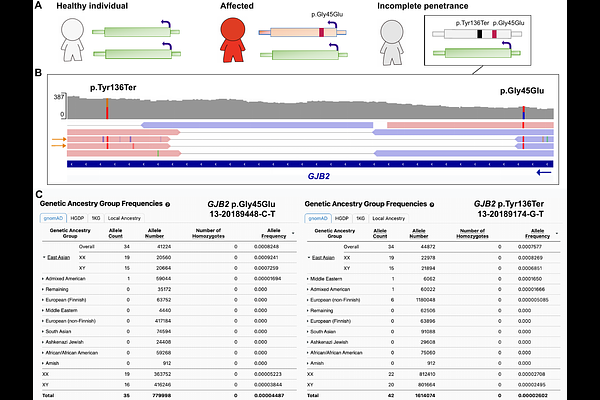Select gnomAD tab in p.Gly45Glu table
600x400 pixels.
53,218
